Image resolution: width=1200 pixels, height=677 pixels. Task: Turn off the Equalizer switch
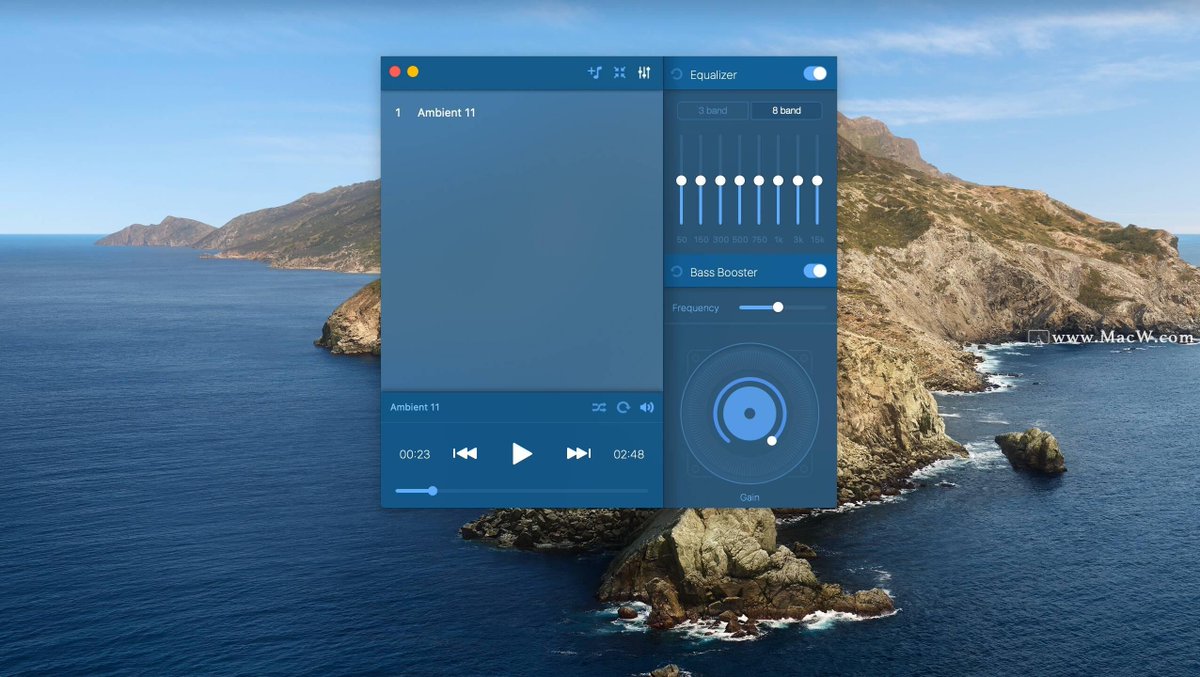[x=815, y=73]
